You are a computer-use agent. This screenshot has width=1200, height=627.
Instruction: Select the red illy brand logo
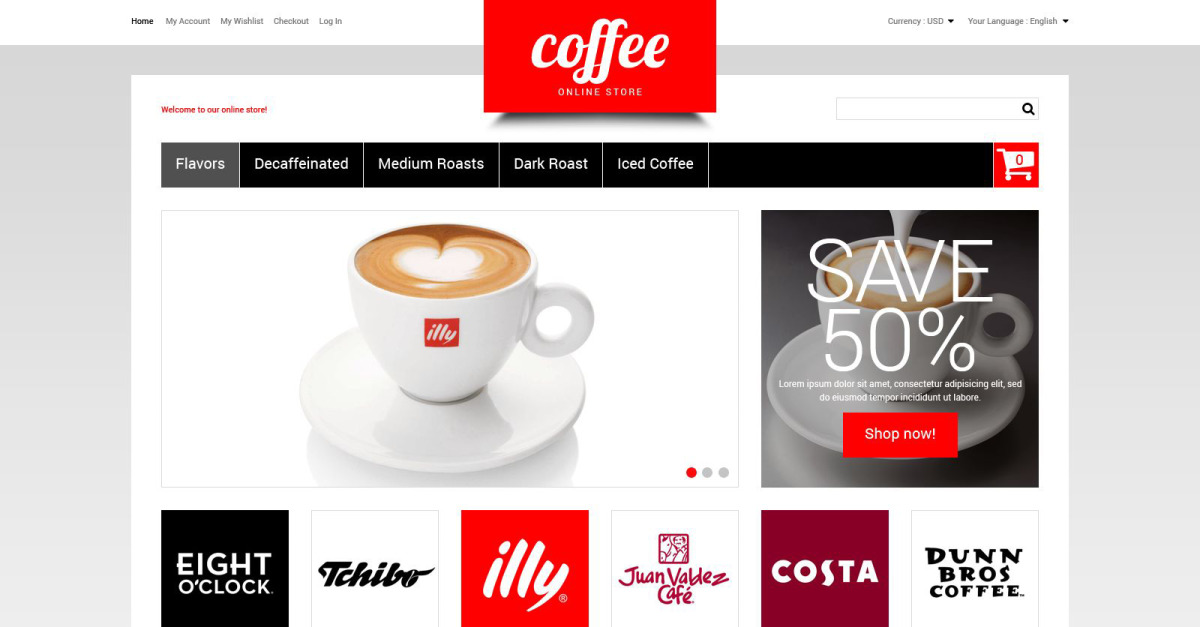click(x=525, y=569)
